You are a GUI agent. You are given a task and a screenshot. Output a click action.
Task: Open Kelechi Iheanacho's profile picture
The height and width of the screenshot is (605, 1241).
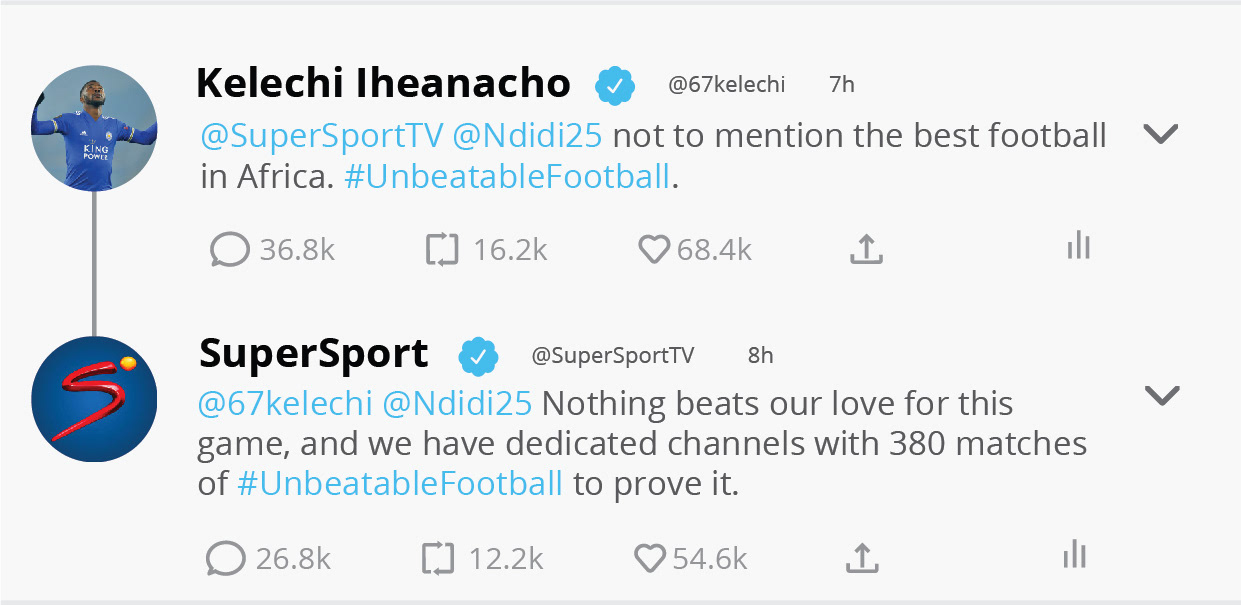click(94, 128)
